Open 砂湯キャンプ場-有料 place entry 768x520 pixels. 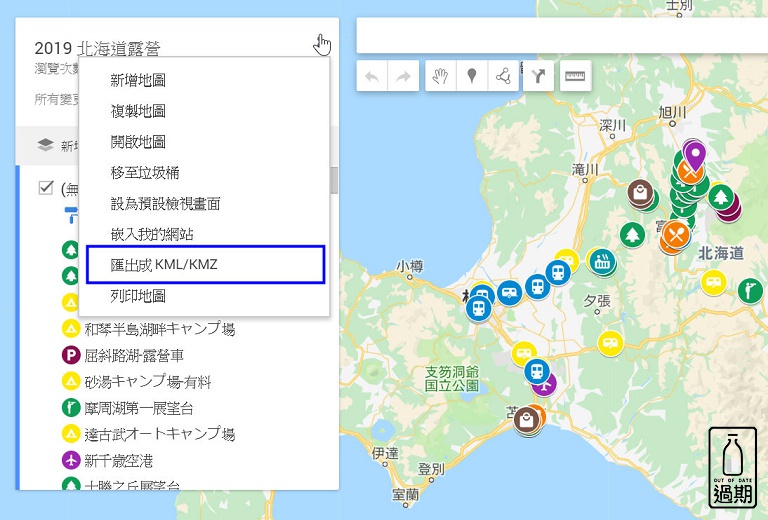coord(148,381)
